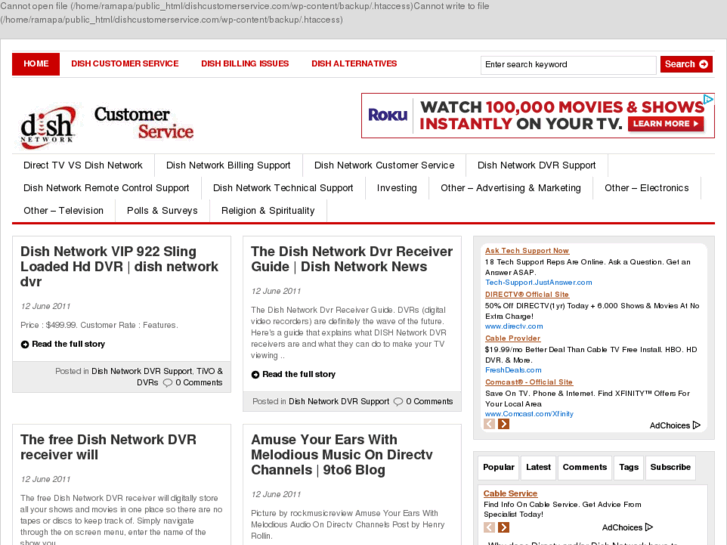Viewport: 727px width, 545px height.
Task: Click the comment bubble icon under the VIP 922 post
Action: pos(167,383)
